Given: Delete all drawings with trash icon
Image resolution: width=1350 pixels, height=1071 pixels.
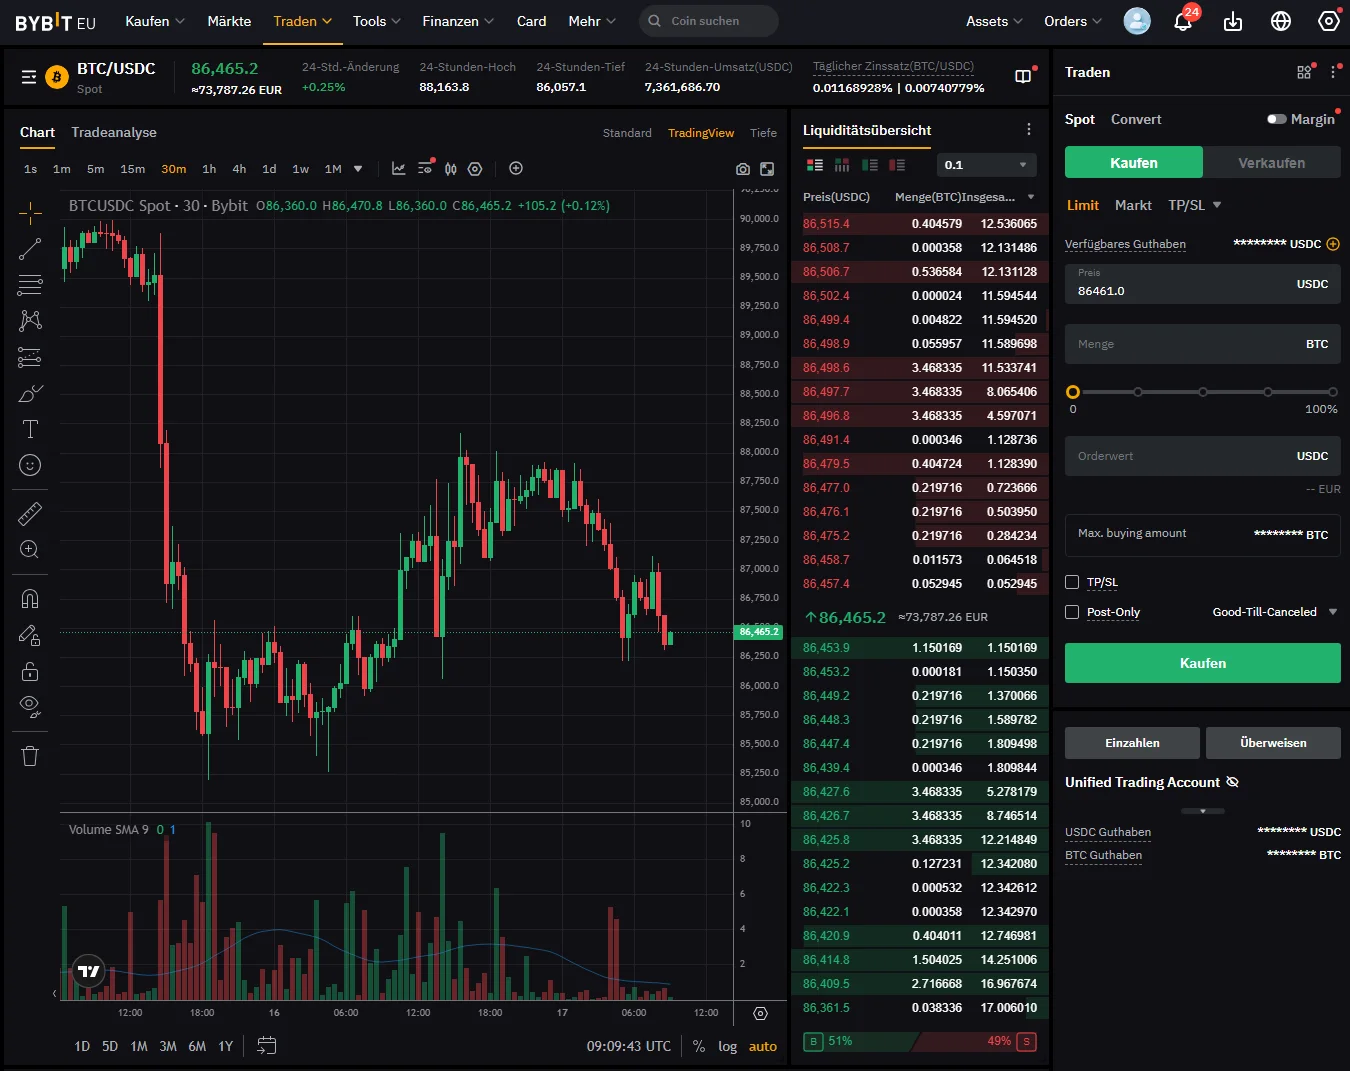Looking at the screenshot, I should (30, 756).
